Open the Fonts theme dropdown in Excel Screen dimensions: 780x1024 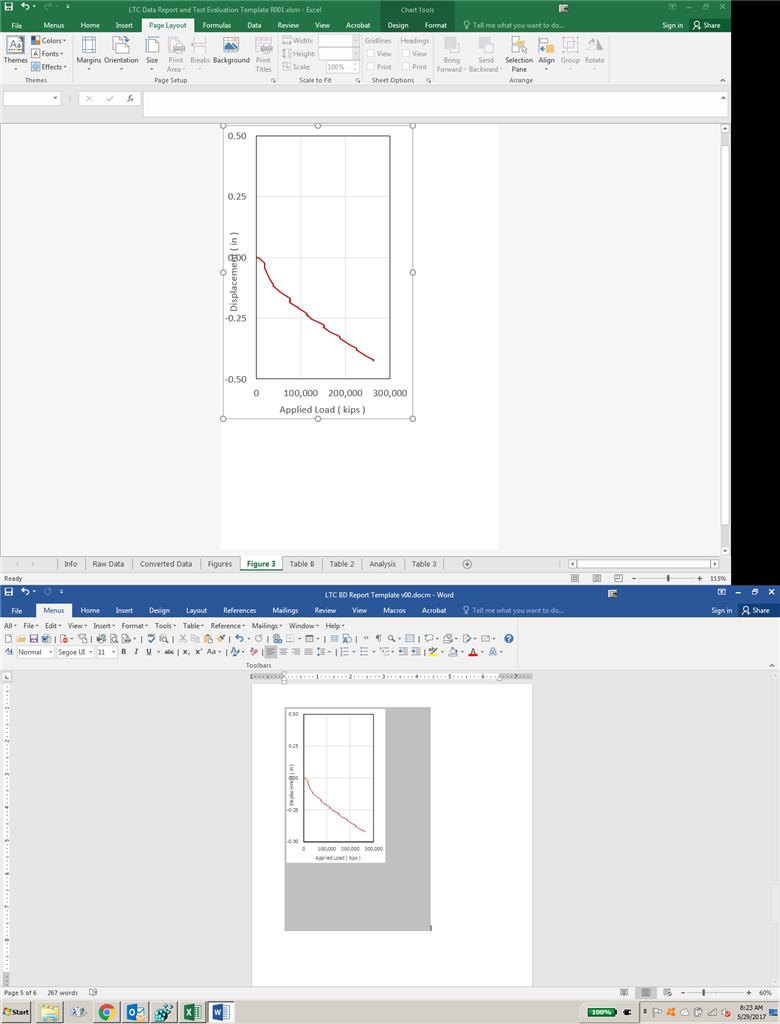[48, 54]
